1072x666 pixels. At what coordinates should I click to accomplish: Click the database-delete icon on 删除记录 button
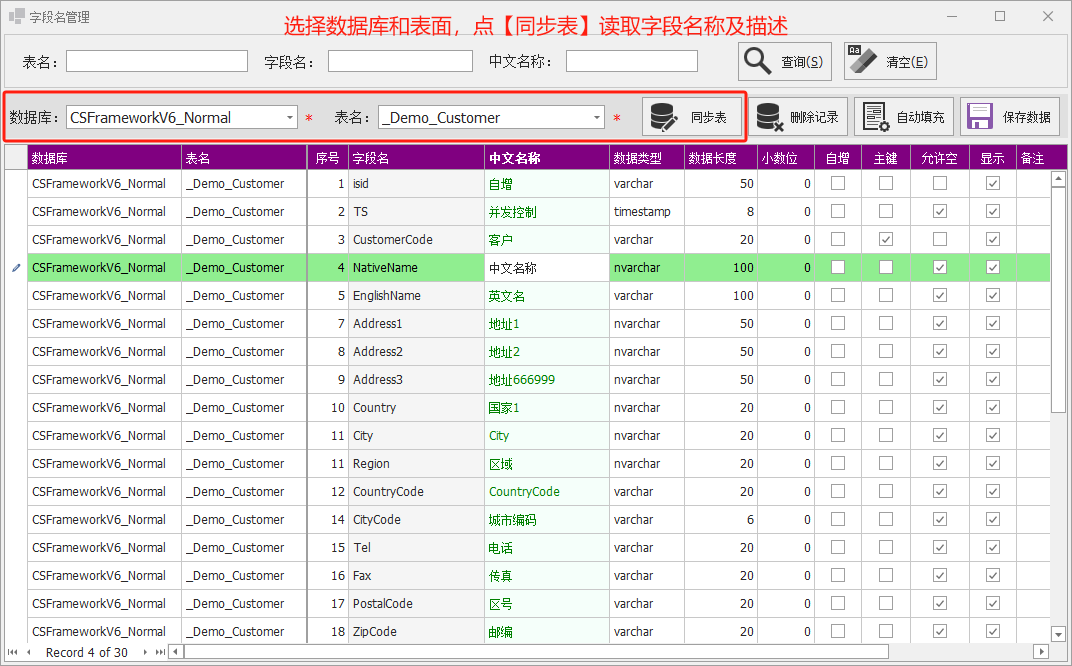770,117
